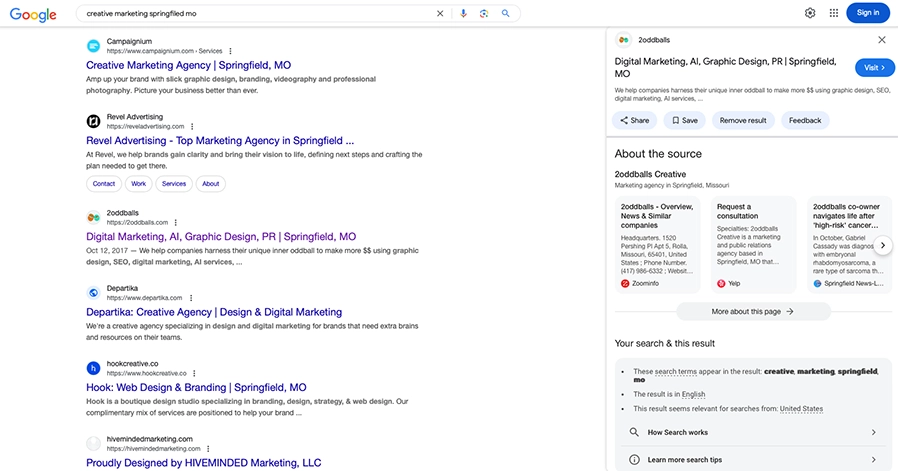Open More about this page

753,312
